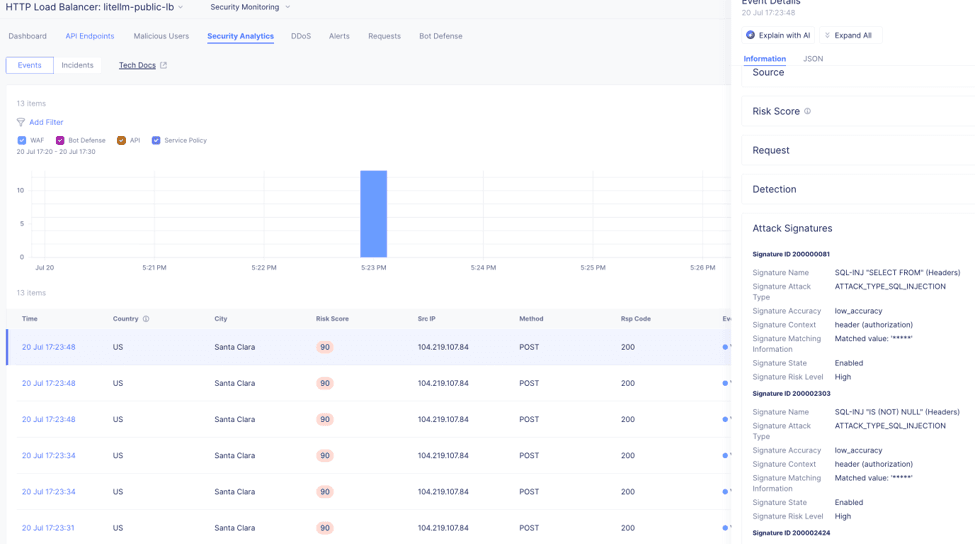Viewport: 975px width, 544px height.
Task: Click the Explain with AI icon
Action: pos(750,35)
